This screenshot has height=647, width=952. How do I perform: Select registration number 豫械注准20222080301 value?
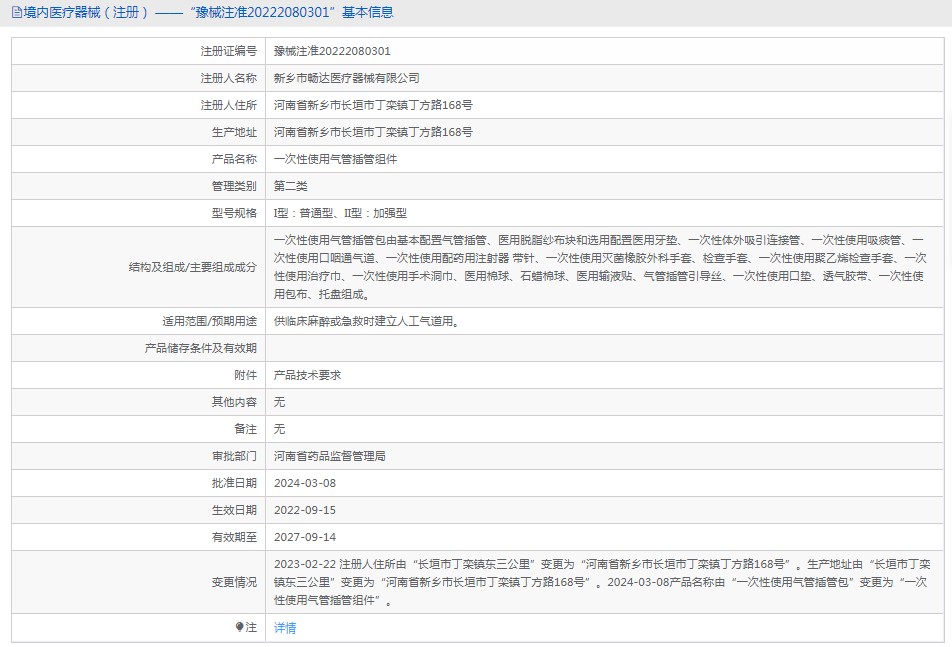[x=332, y=50]
